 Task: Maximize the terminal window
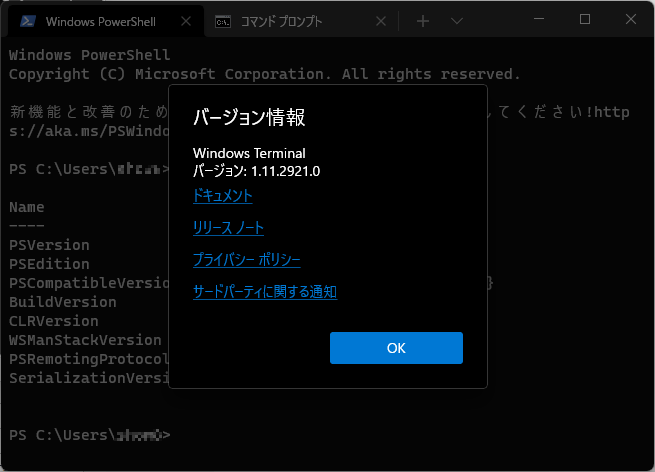[585, 19]
